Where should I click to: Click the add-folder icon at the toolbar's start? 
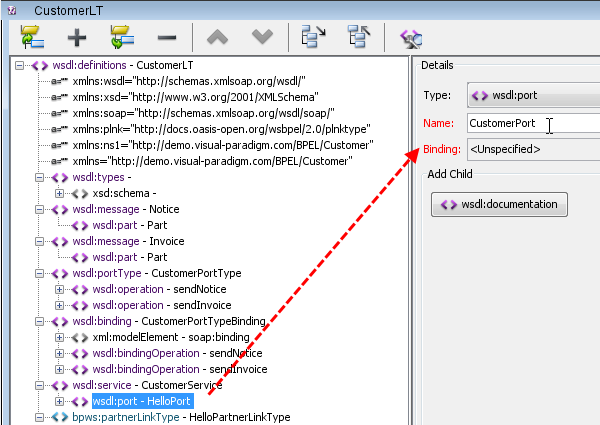click(32, 37)
